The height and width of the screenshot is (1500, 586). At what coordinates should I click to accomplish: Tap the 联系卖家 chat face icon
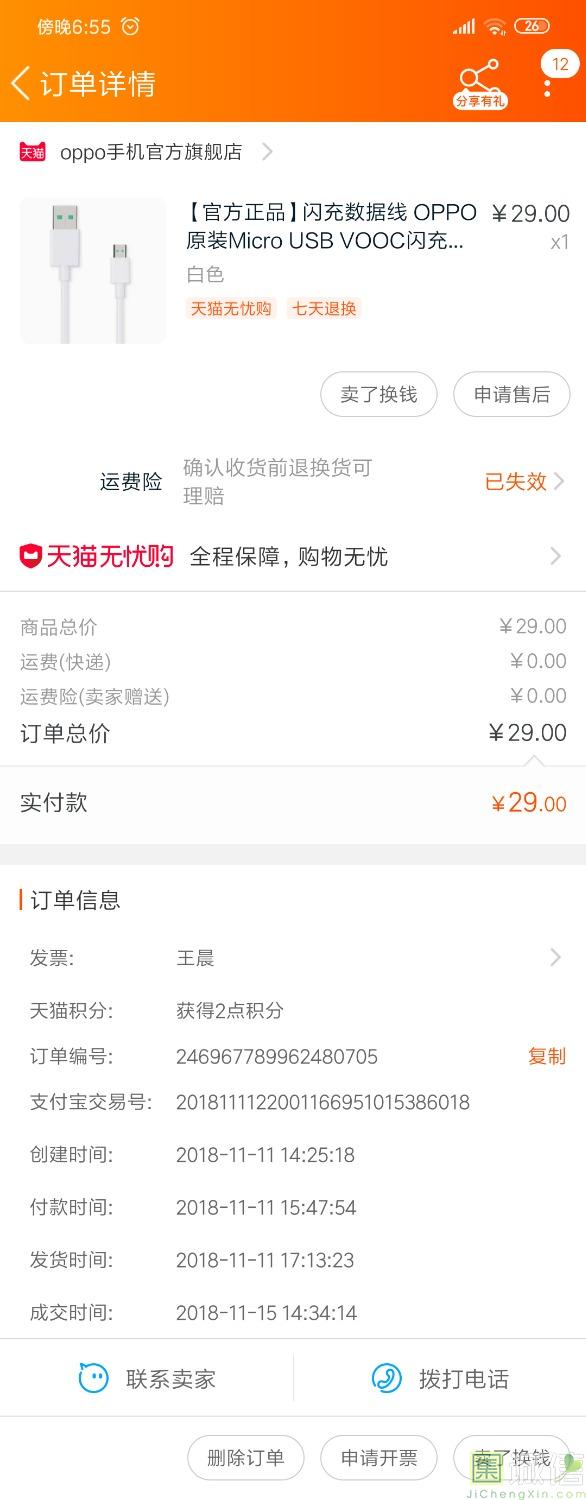(93, 1379)
